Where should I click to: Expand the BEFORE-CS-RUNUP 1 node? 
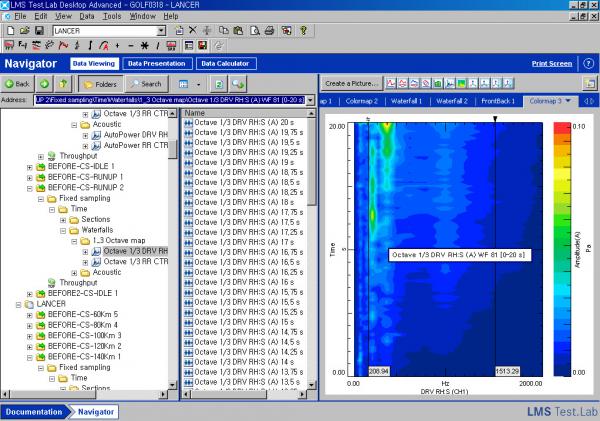[29, 178]
